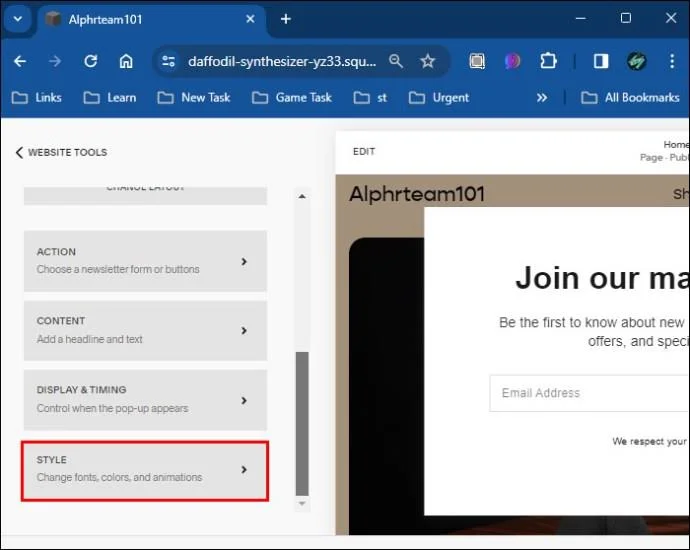Expand the Content row chevron
Image resolution: width=690 pixels, height=550 pixels.
pyautogui.click(x=244, y=330)
